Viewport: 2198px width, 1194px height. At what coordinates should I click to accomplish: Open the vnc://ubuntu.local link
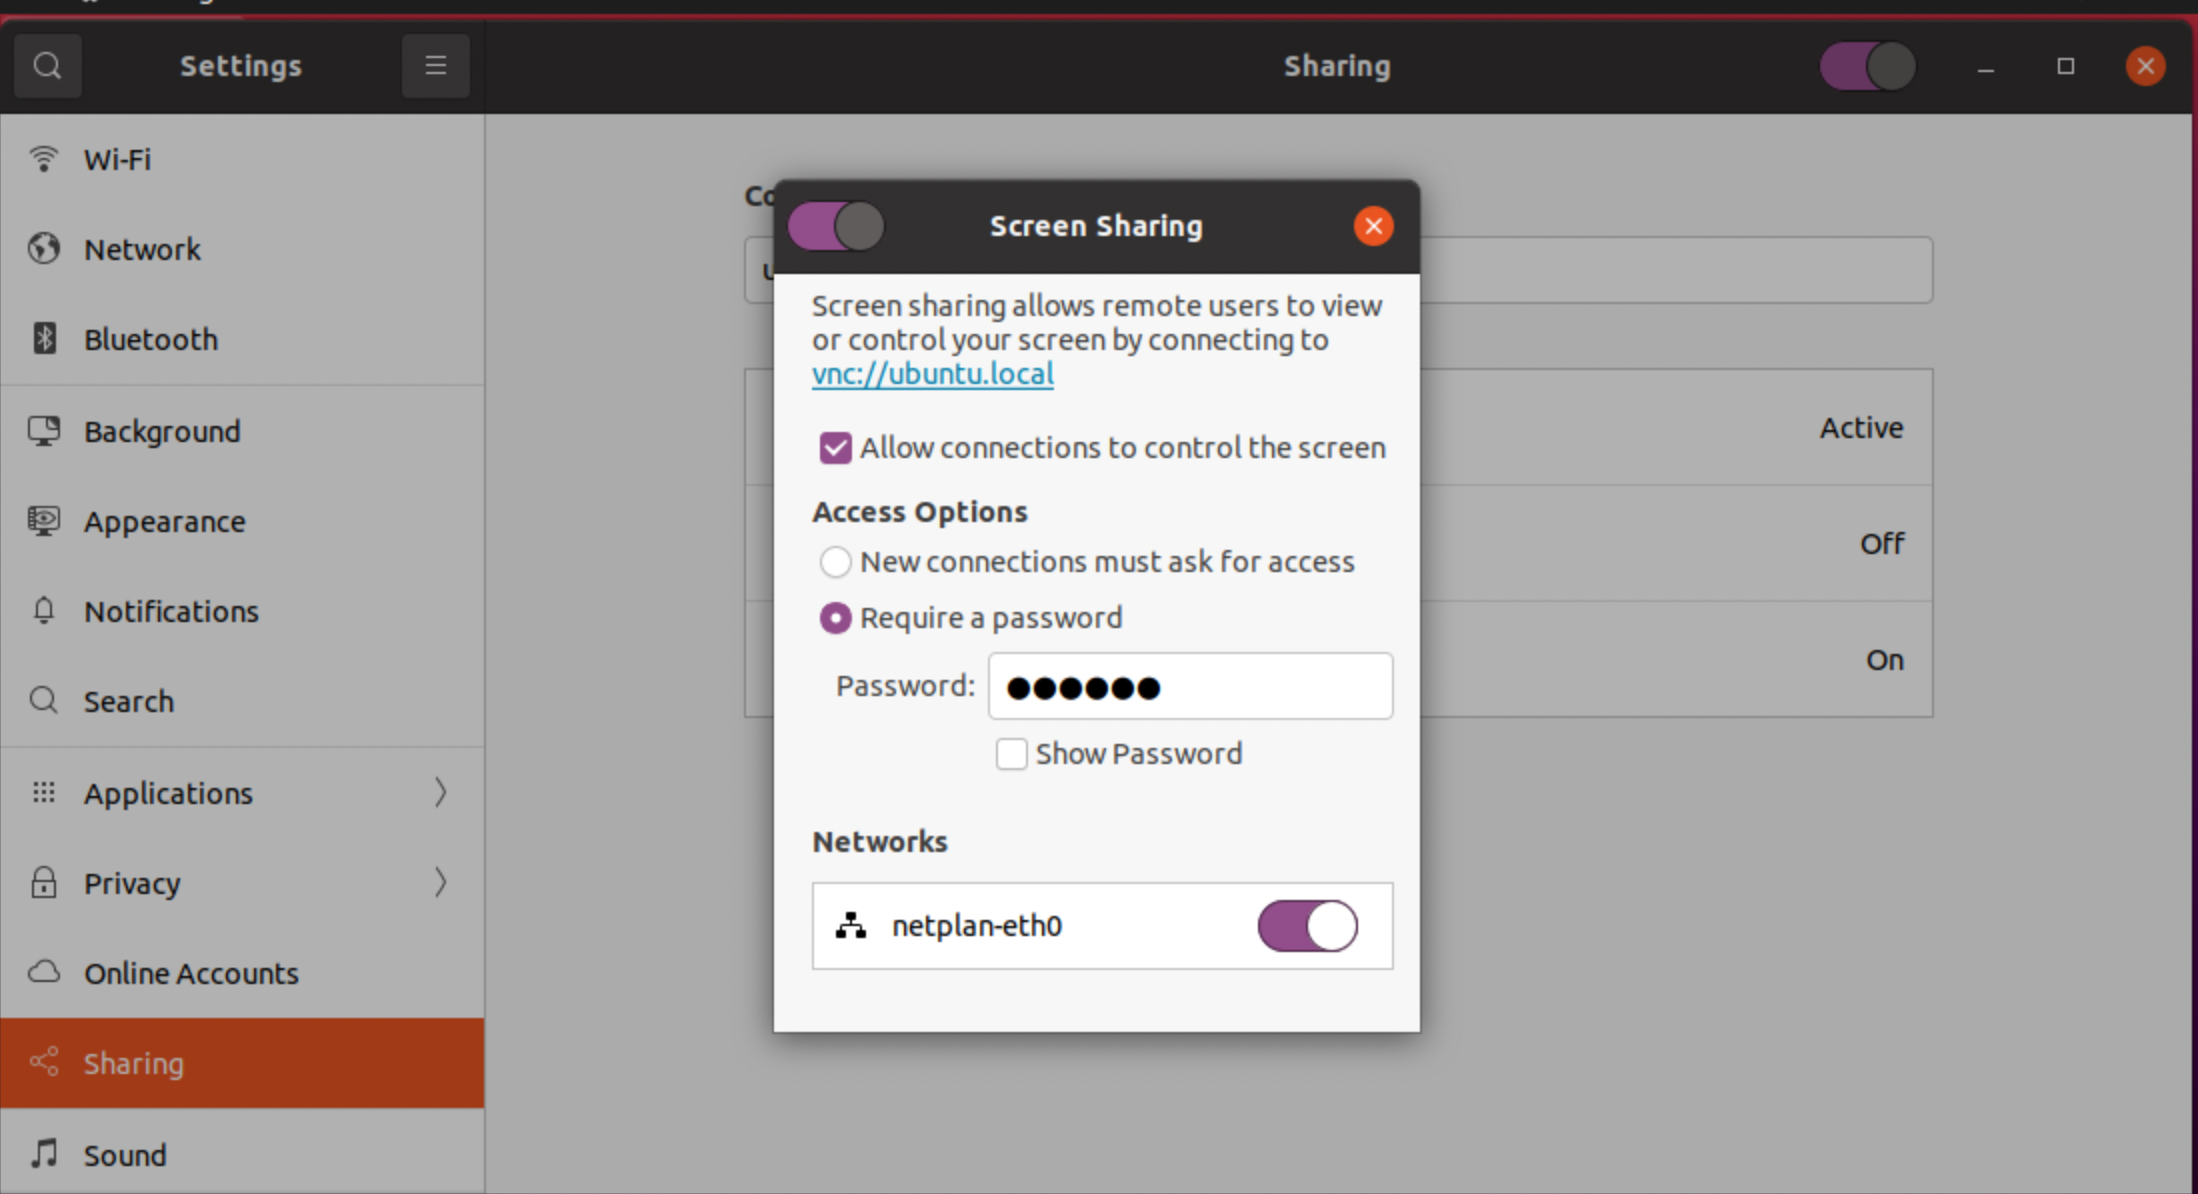point(932,374)
